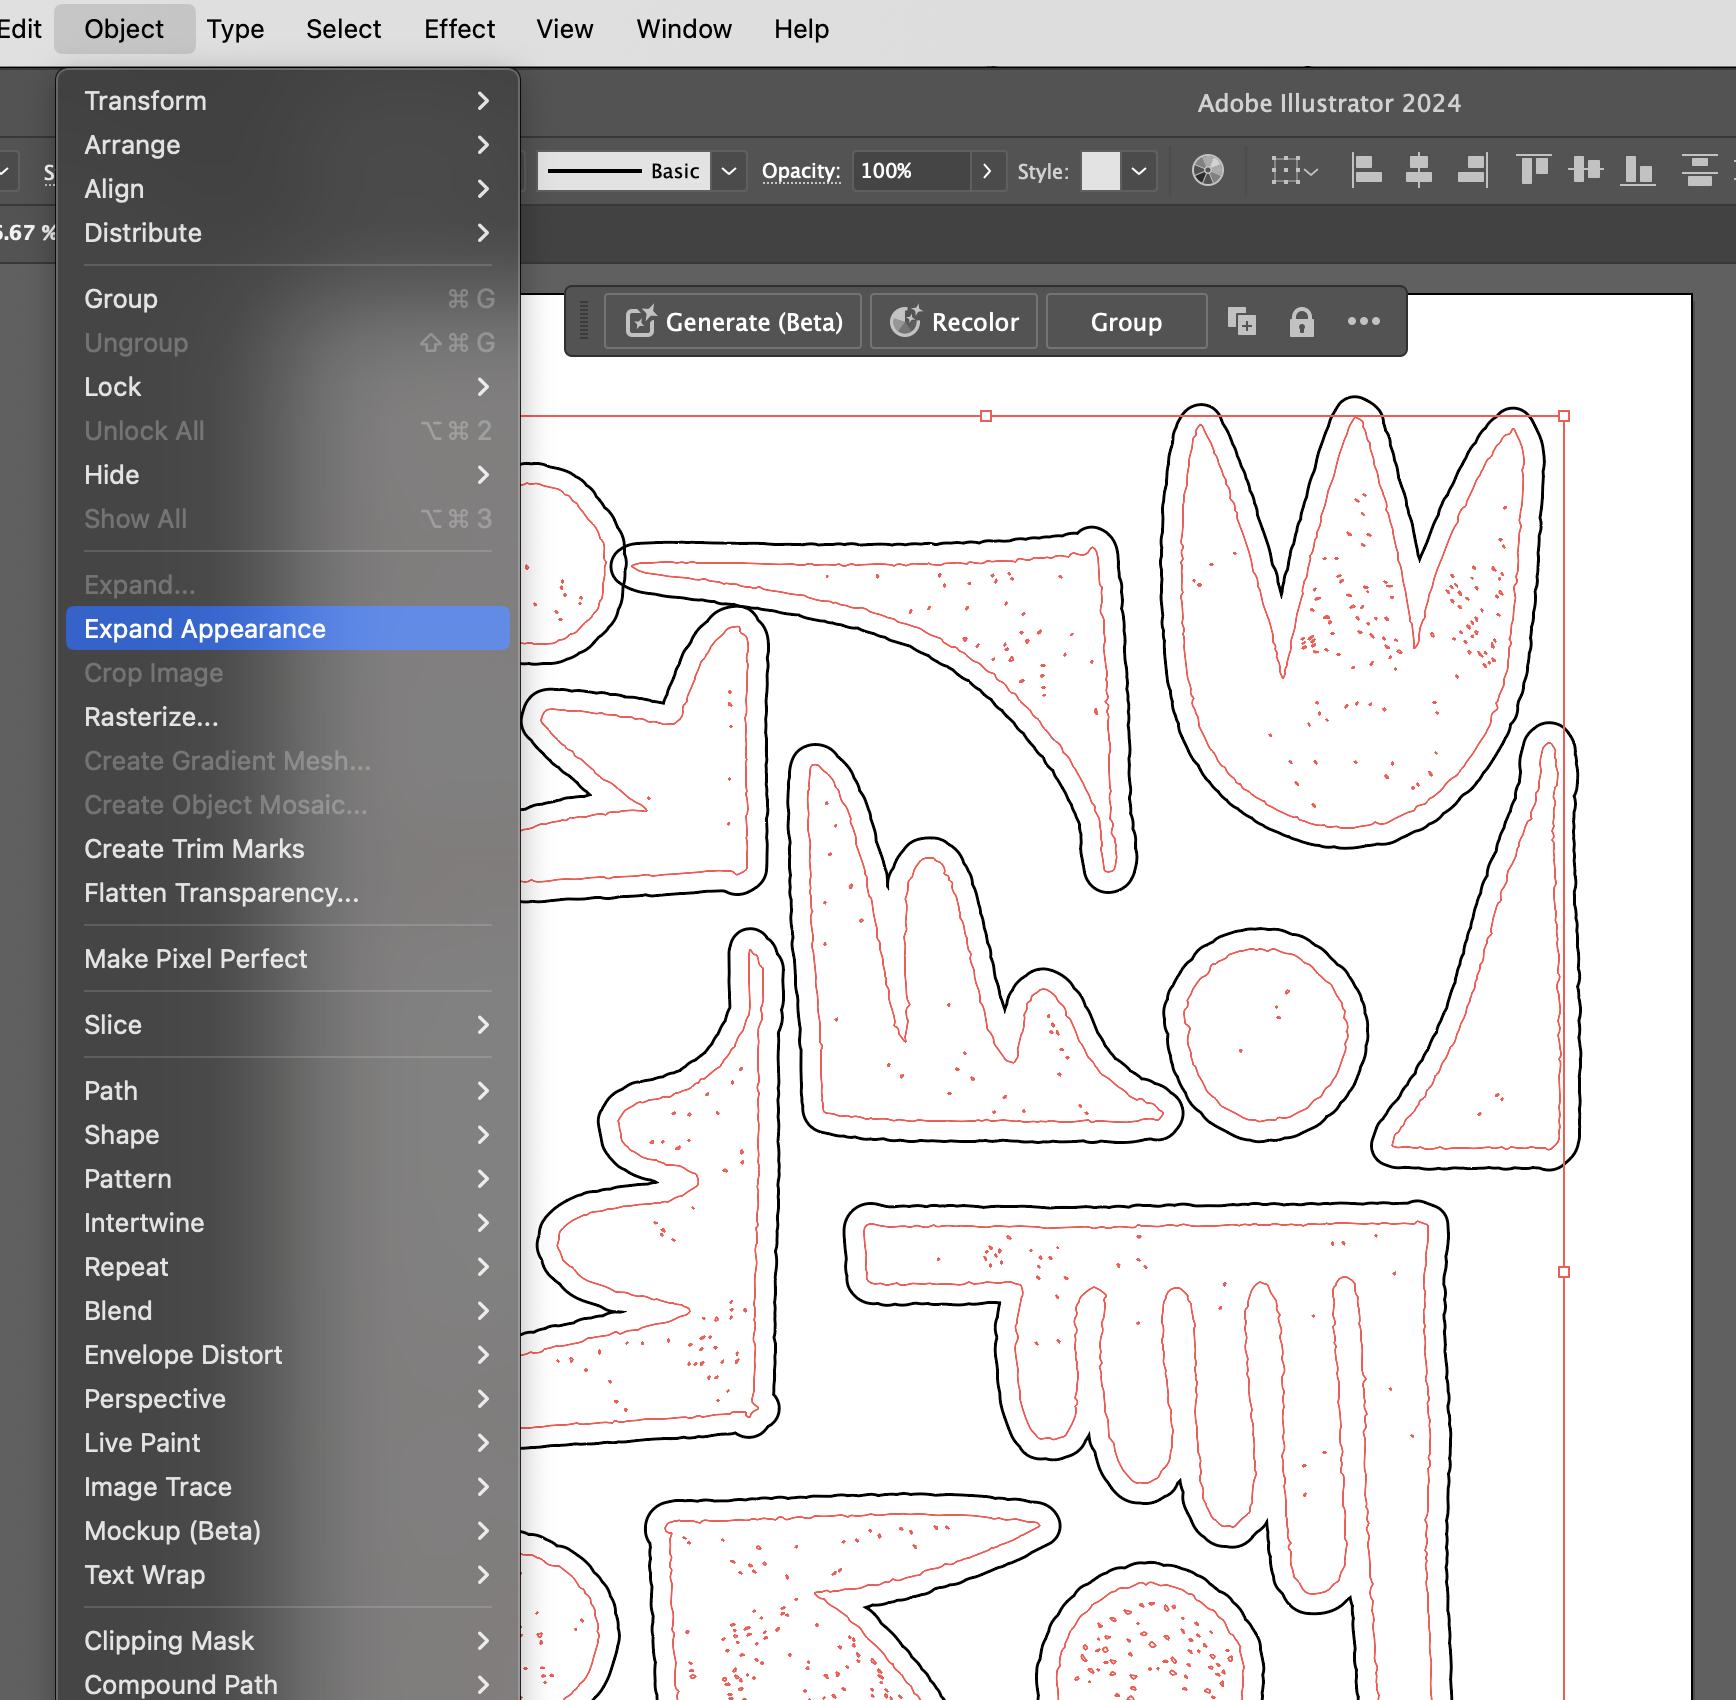Expand the Shape submenu
Viewport: 1736px width, 1700px height.
(x=288, y=1135)
